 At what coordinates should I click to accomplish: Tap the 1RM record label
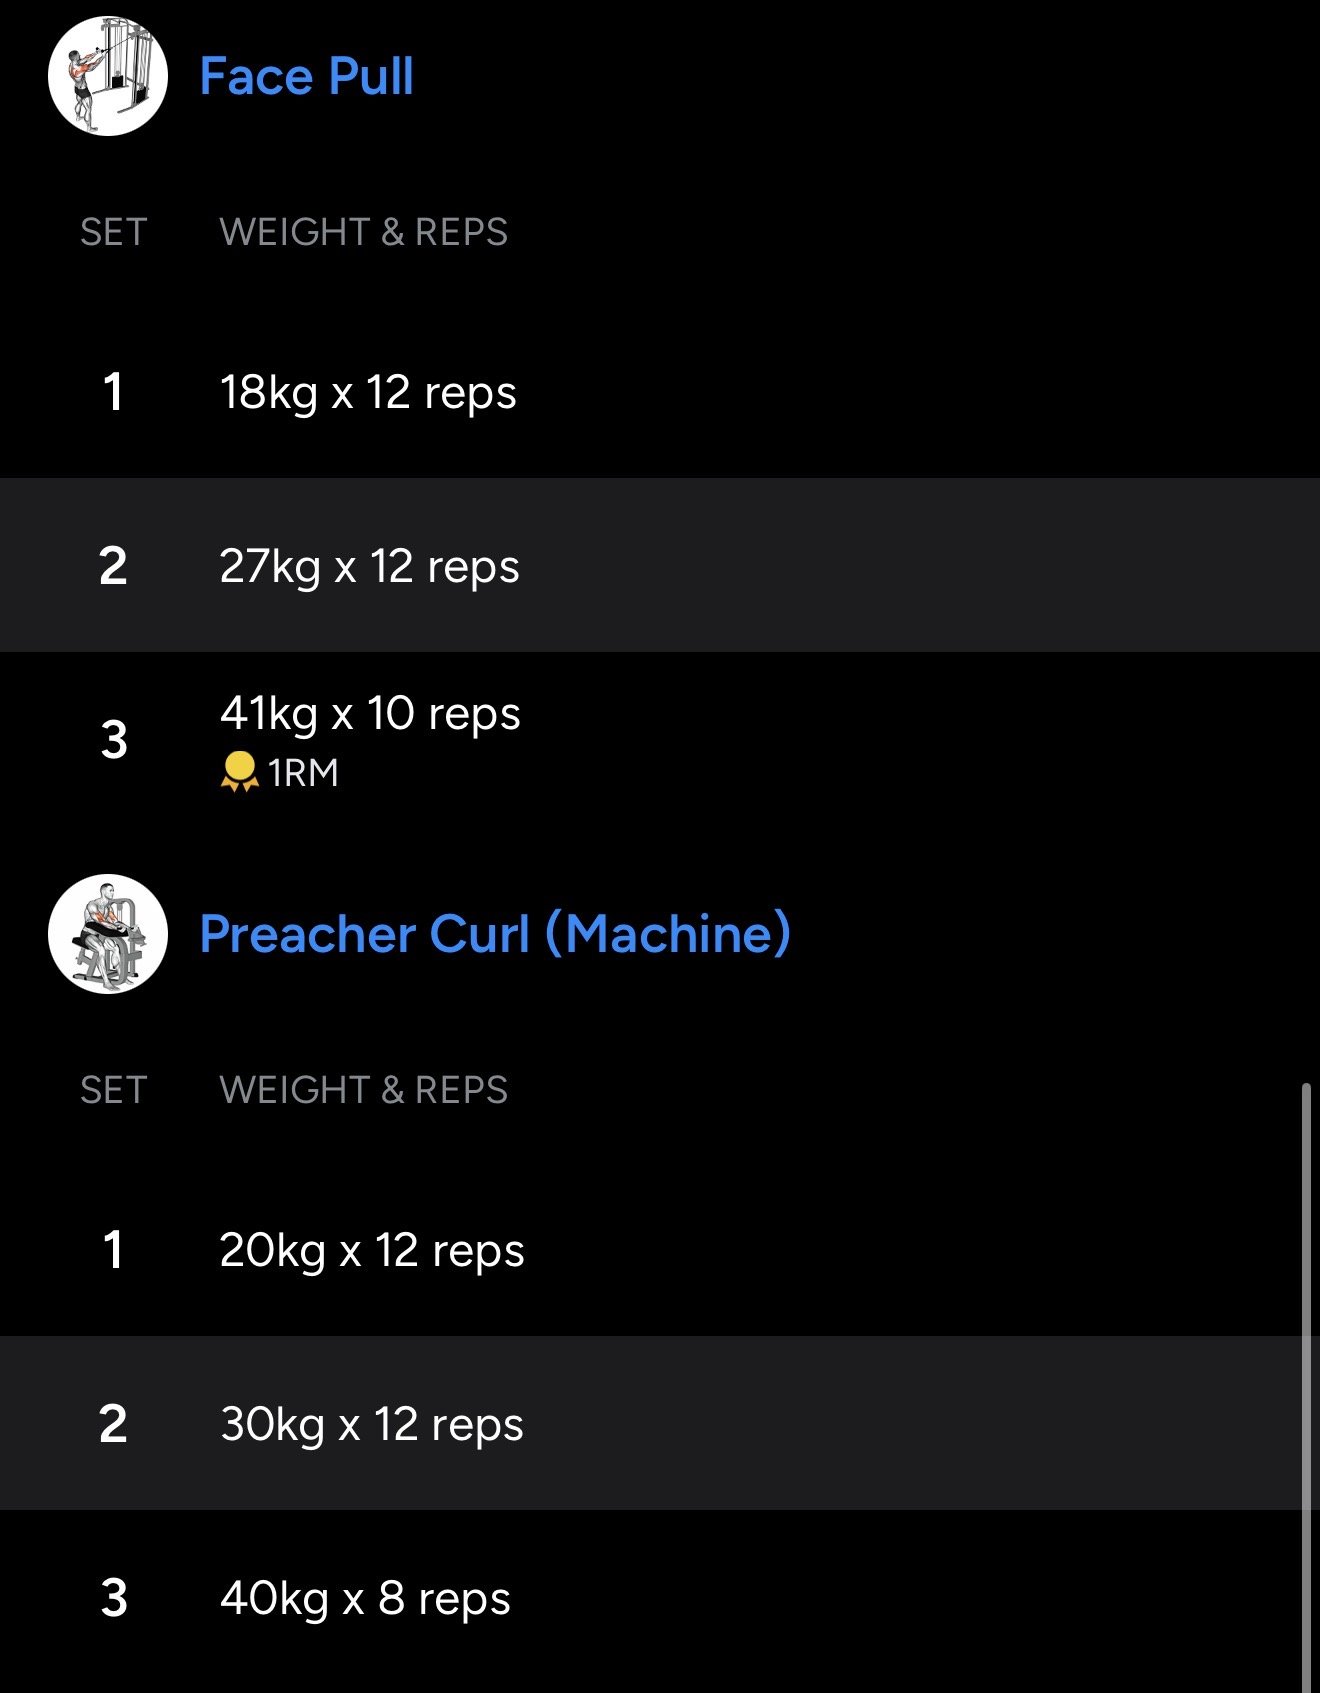303,773
